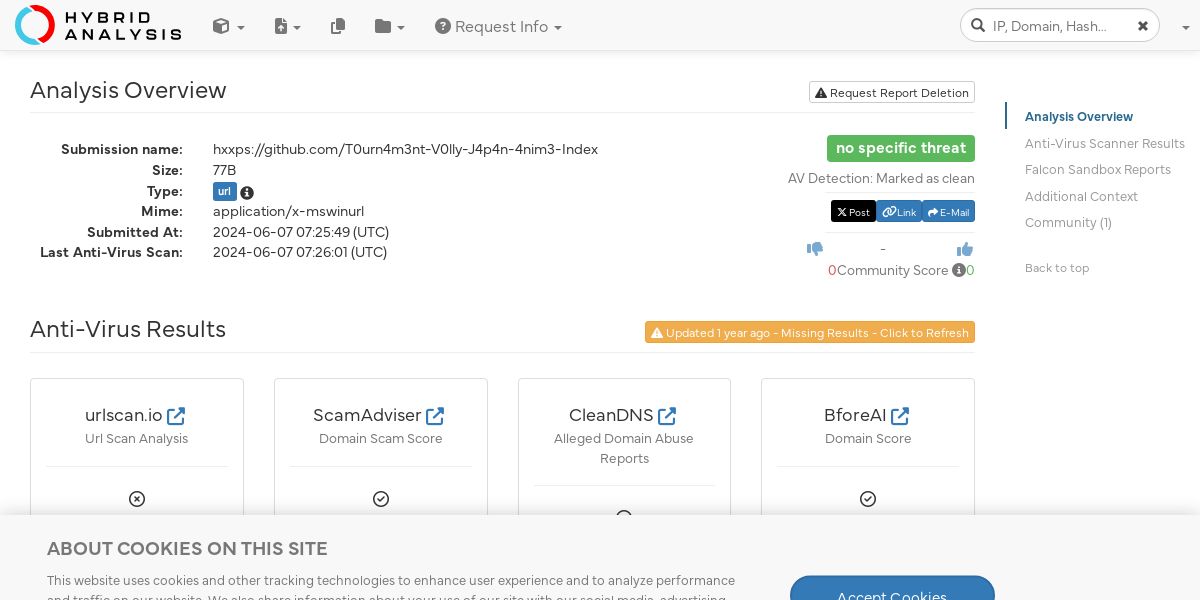Expand the file upload dropdown menu
This screenshot has height=600, width=1200.
(x=288, y=27)
